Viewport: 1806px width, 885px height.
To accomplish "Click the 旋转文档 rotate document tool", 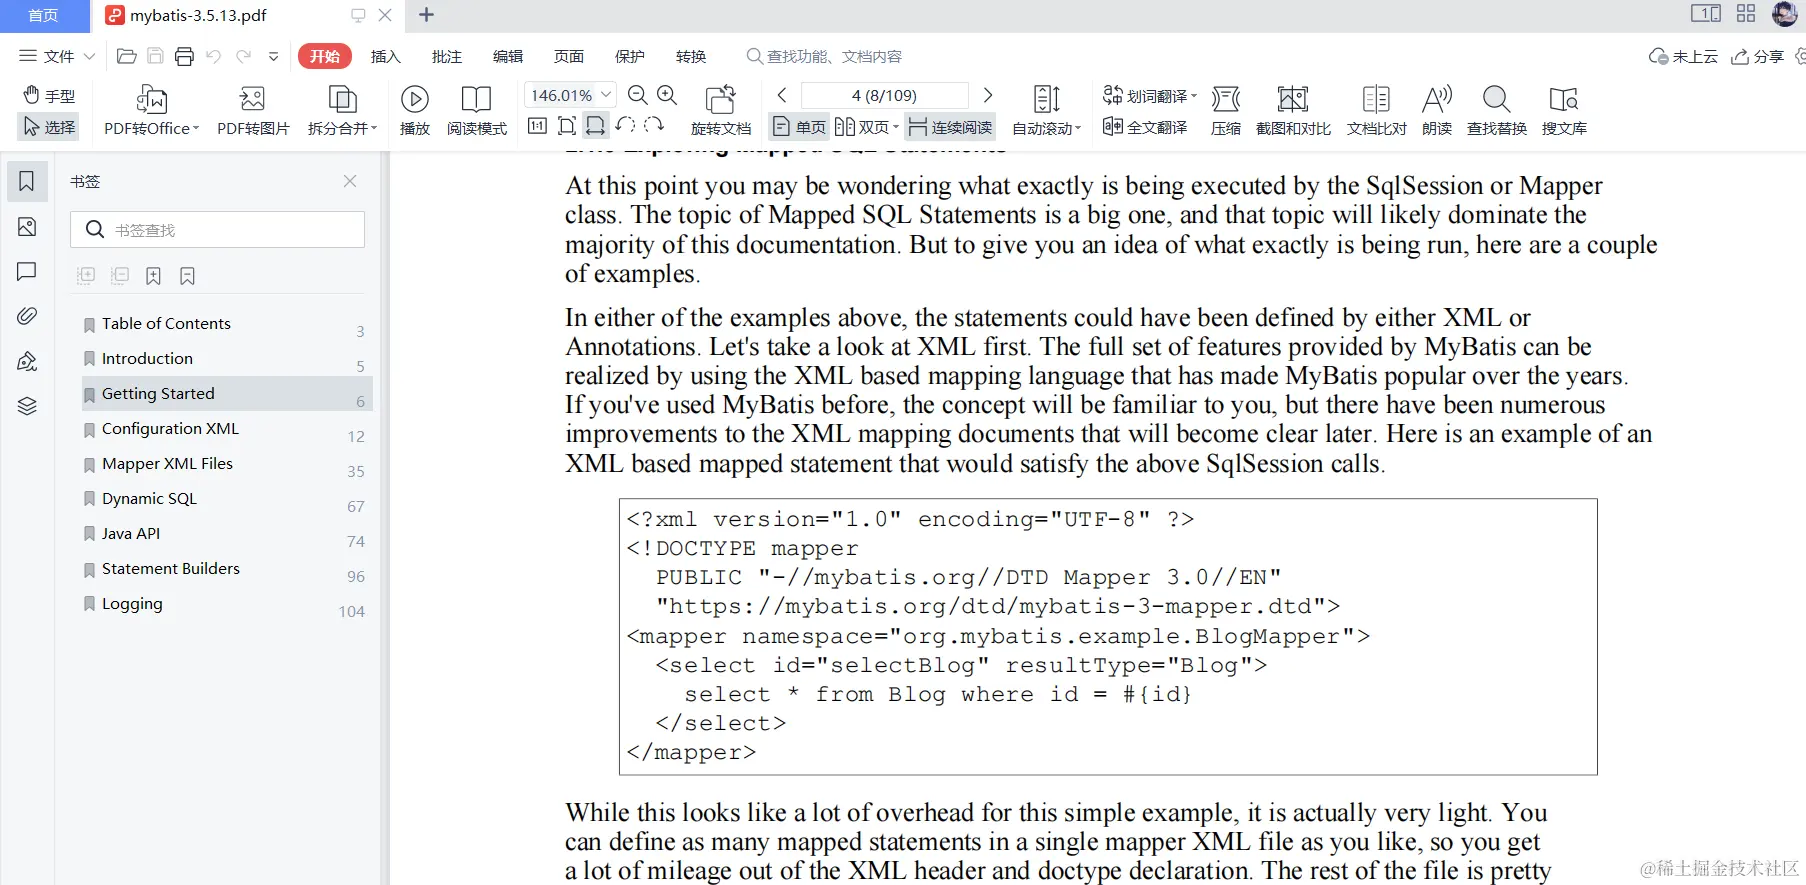I will coord(721,110).
